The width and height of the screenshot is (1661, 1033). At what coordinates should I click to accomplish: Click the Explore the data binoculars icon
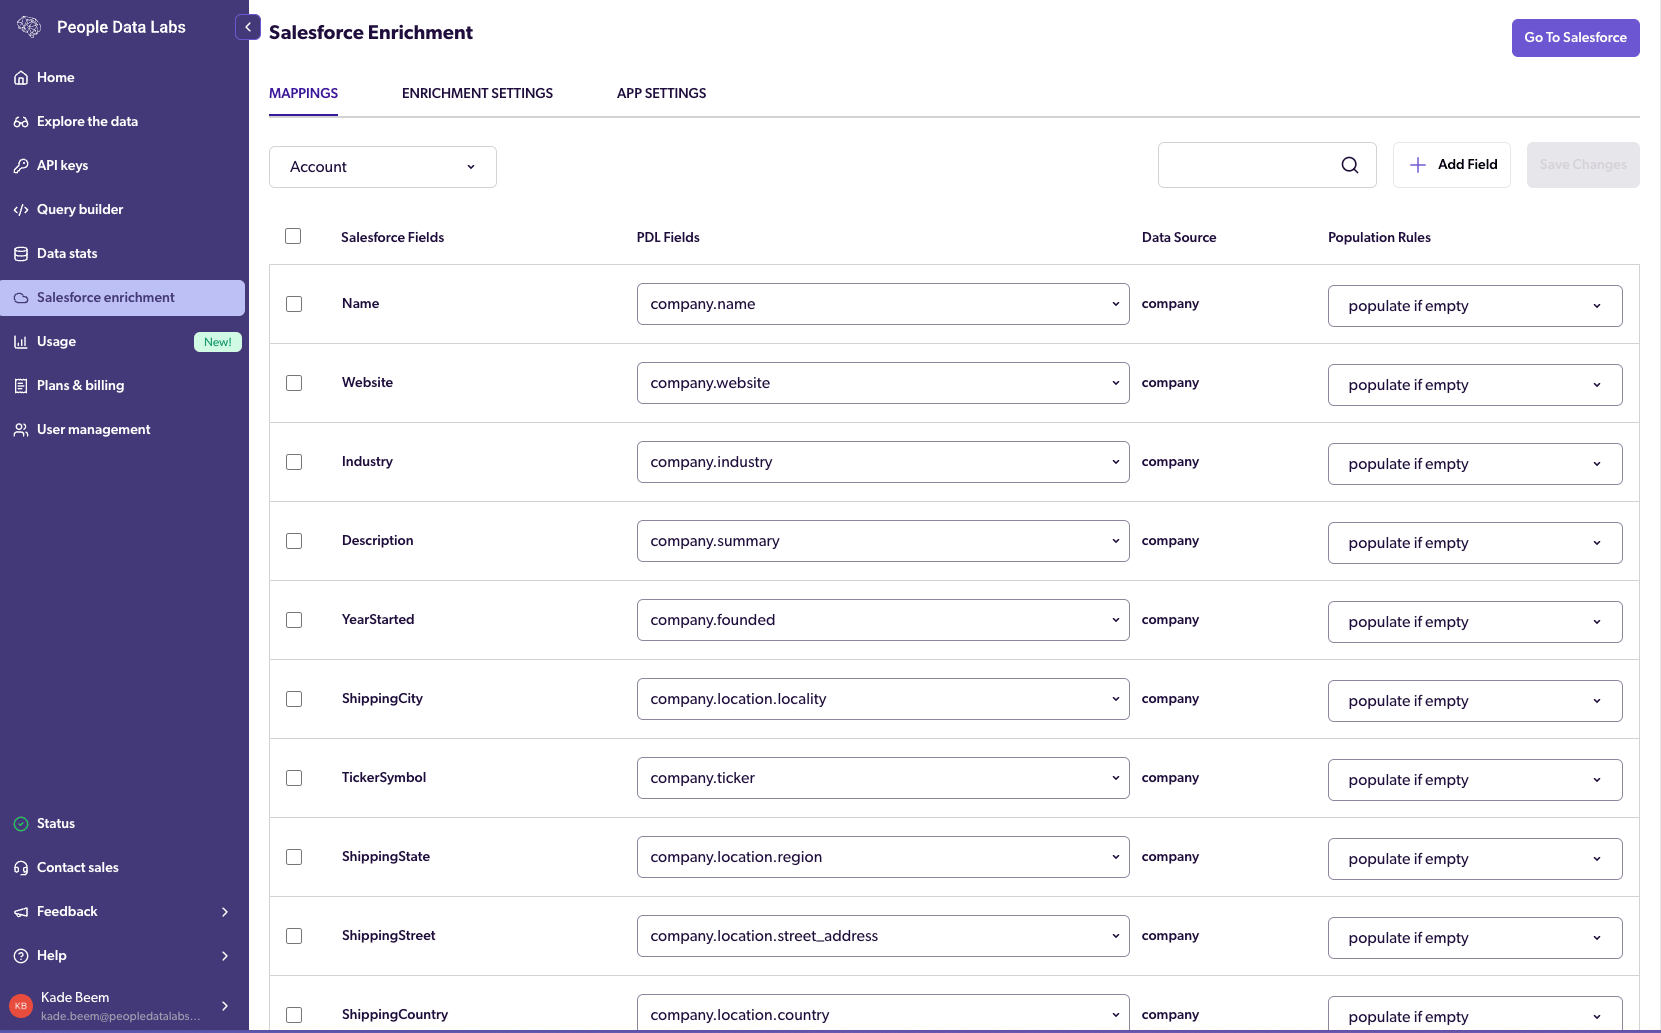pos(21,122)
